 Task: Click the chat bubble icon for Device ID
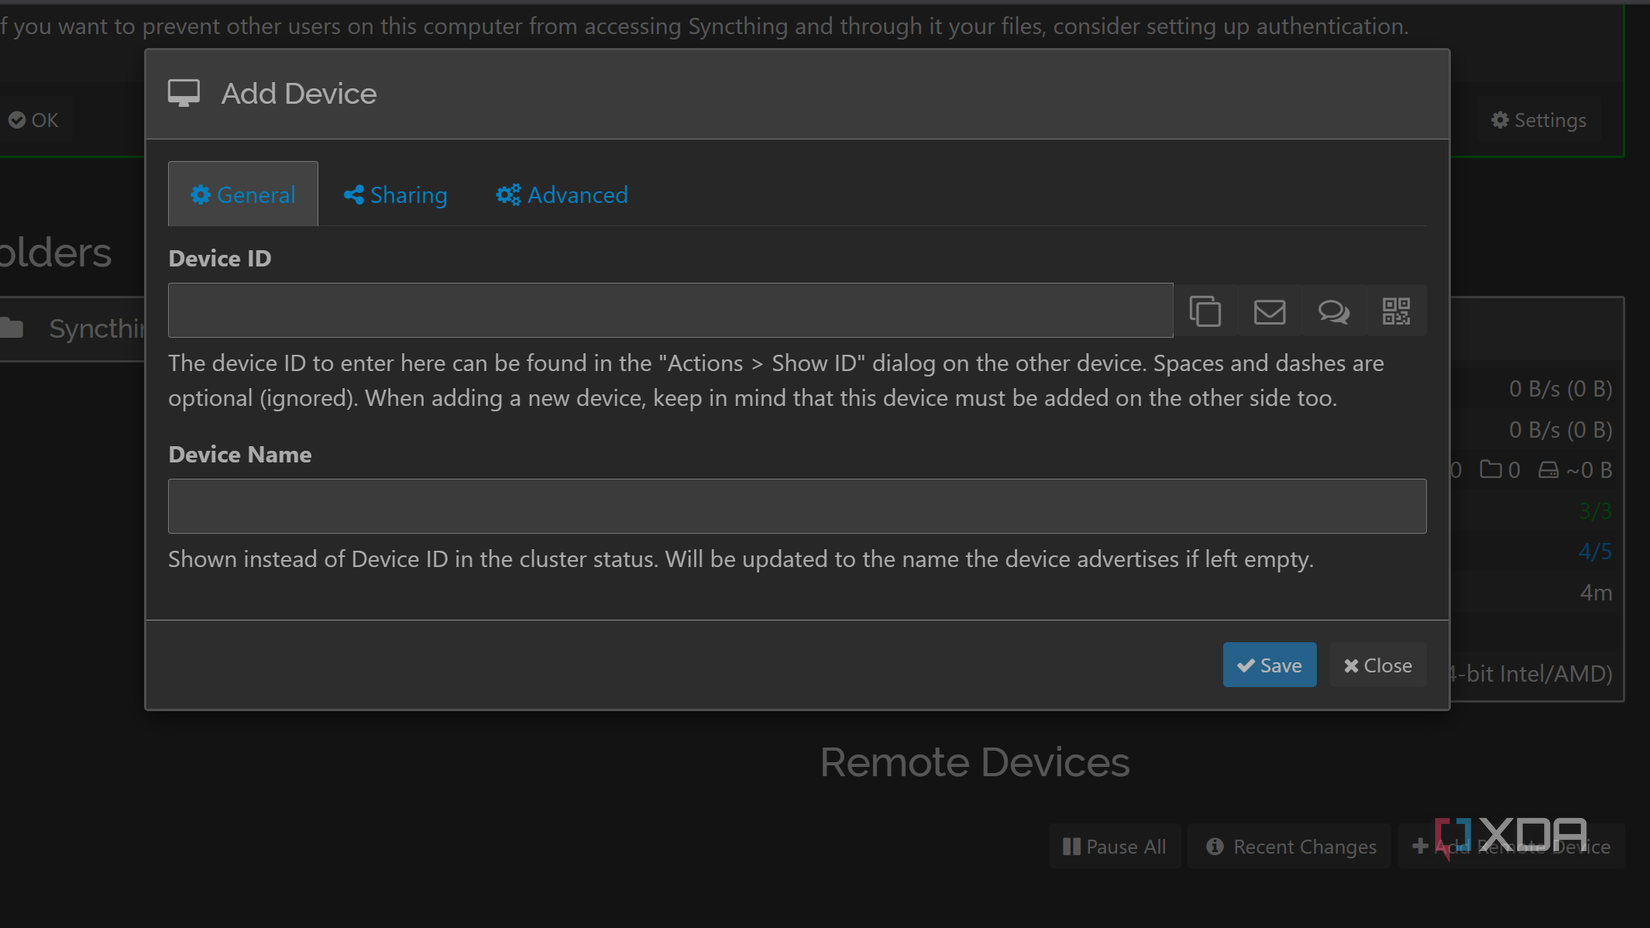coord(1333,311)
